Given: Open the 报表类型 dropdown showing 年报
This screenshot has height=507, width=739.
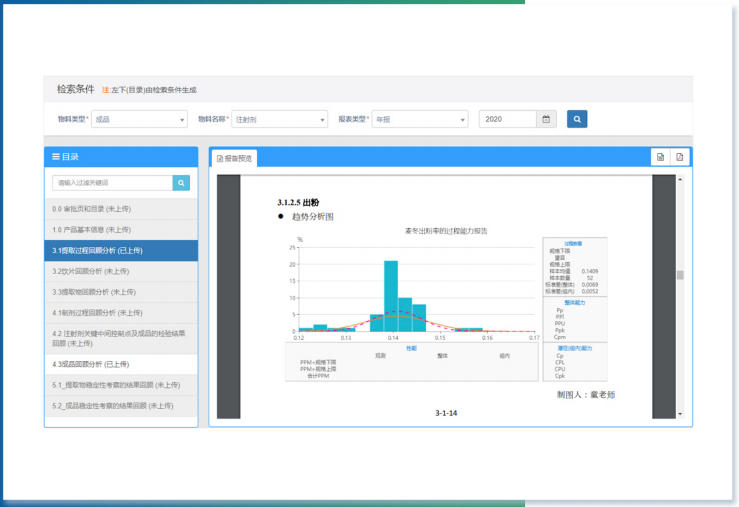Looking at the screenshot, I should click(419, 119).
